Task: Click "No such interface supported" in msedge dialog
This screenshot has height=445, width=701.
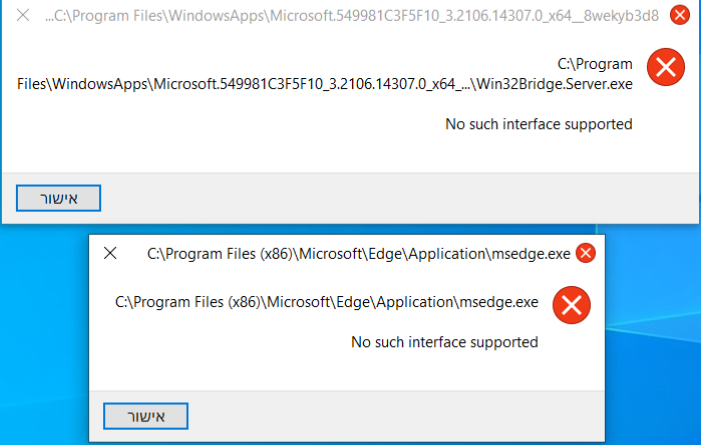Action: click(444, 342)
